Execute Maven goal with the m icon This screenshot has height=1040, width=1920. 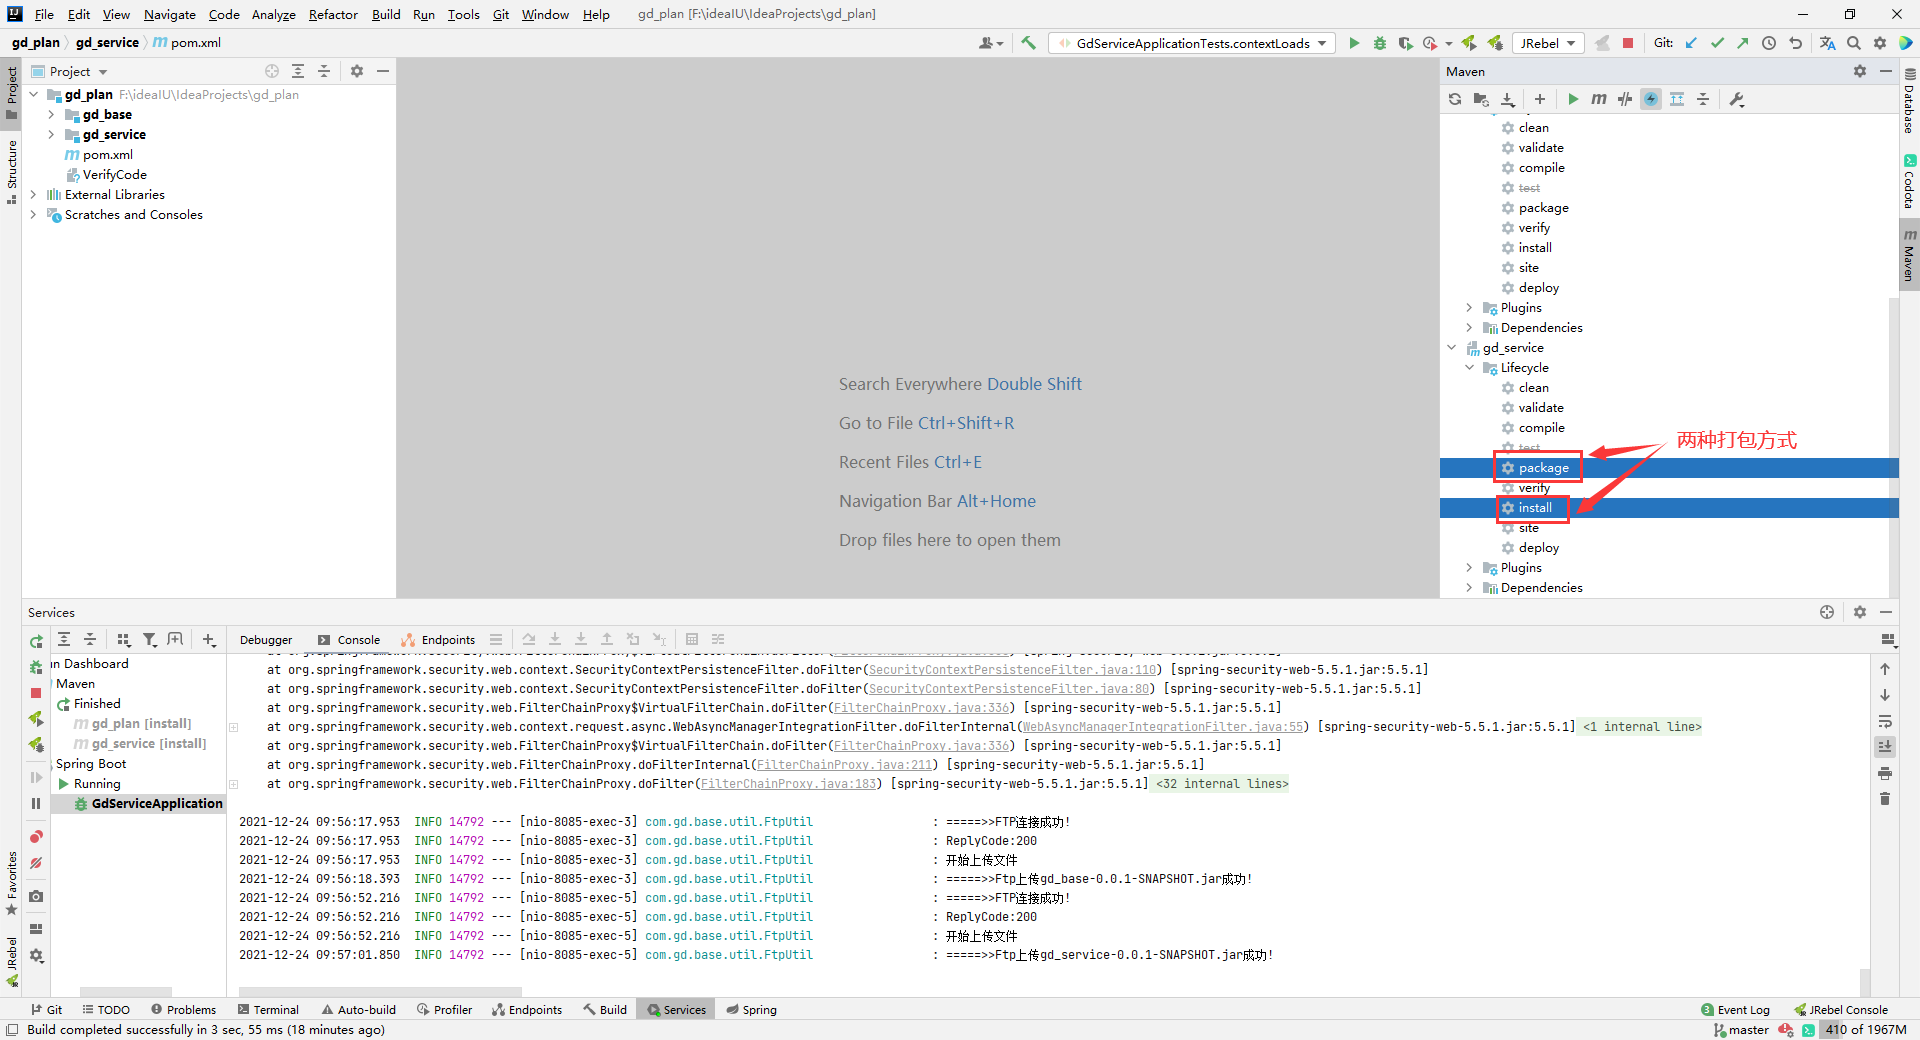[x=1599, y=99]
